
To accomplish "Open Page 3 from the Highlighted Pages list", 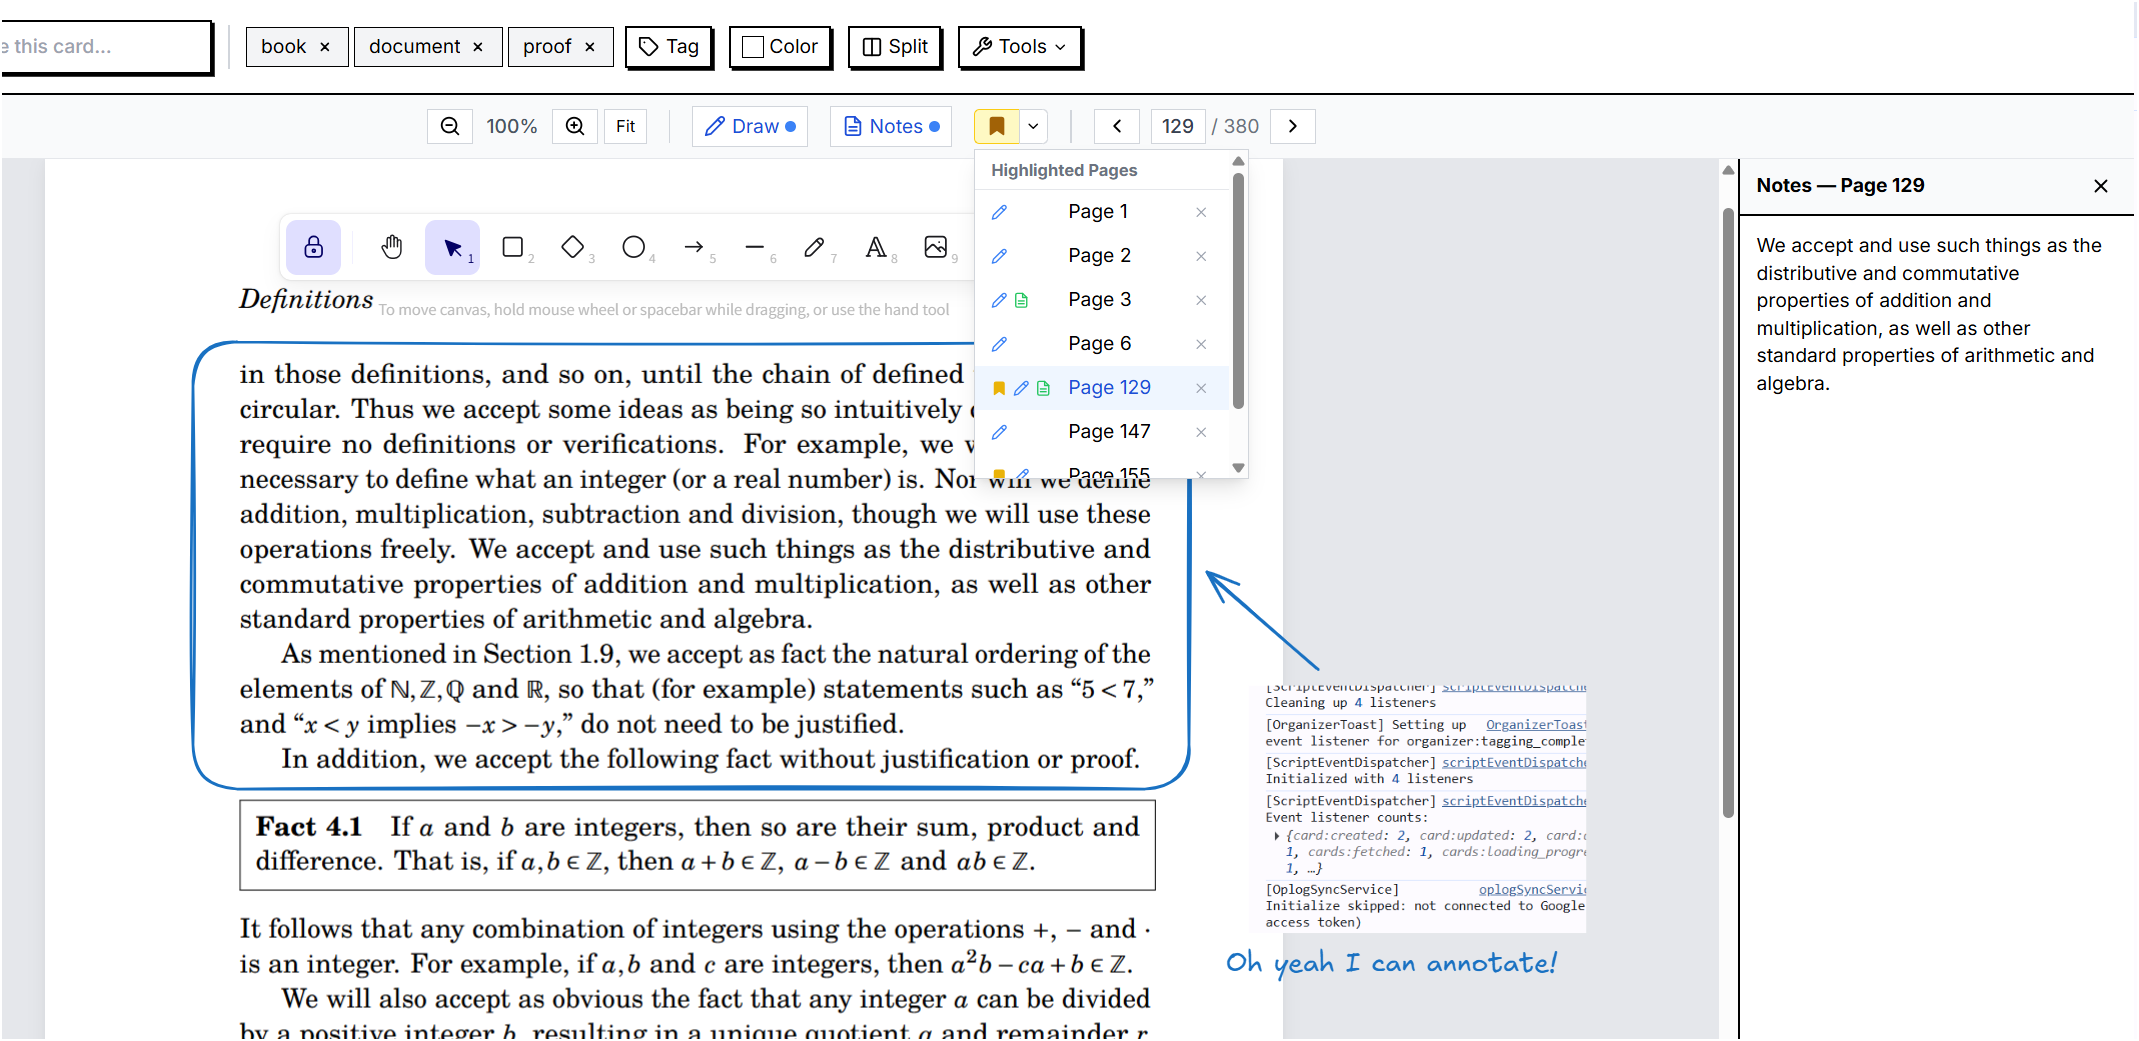I will pyautogui.click(x=1099, y=299).
